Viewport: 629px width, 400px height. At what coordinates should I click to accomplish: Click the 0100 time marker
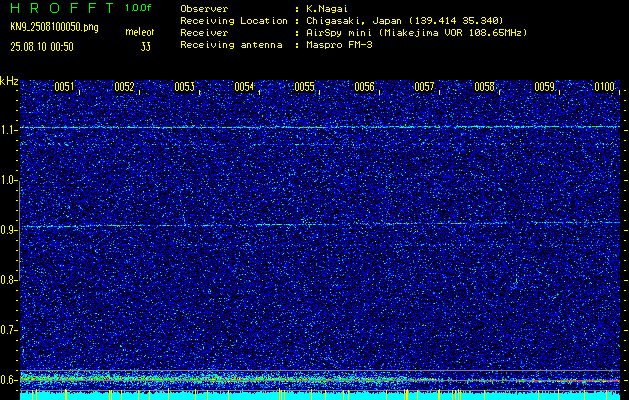tap(605, 87)
